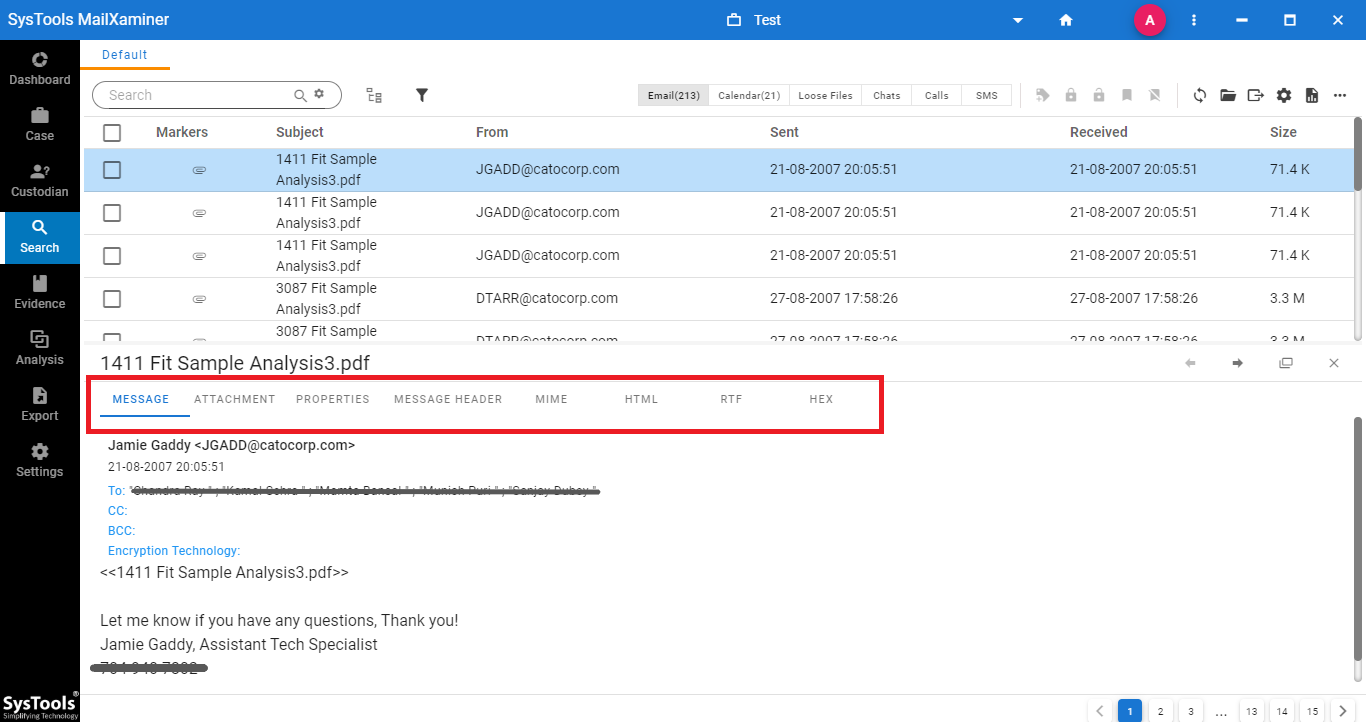The height and width of the screenshot is (722, 1366).
Task: Switch to Calls tab
Action: click(936, 95)
